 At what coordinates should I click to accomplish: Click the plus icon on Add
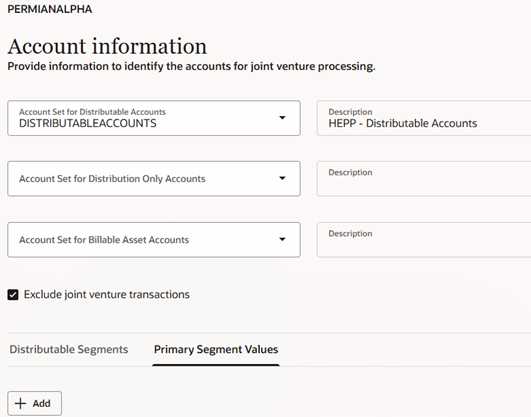point(21,403)
